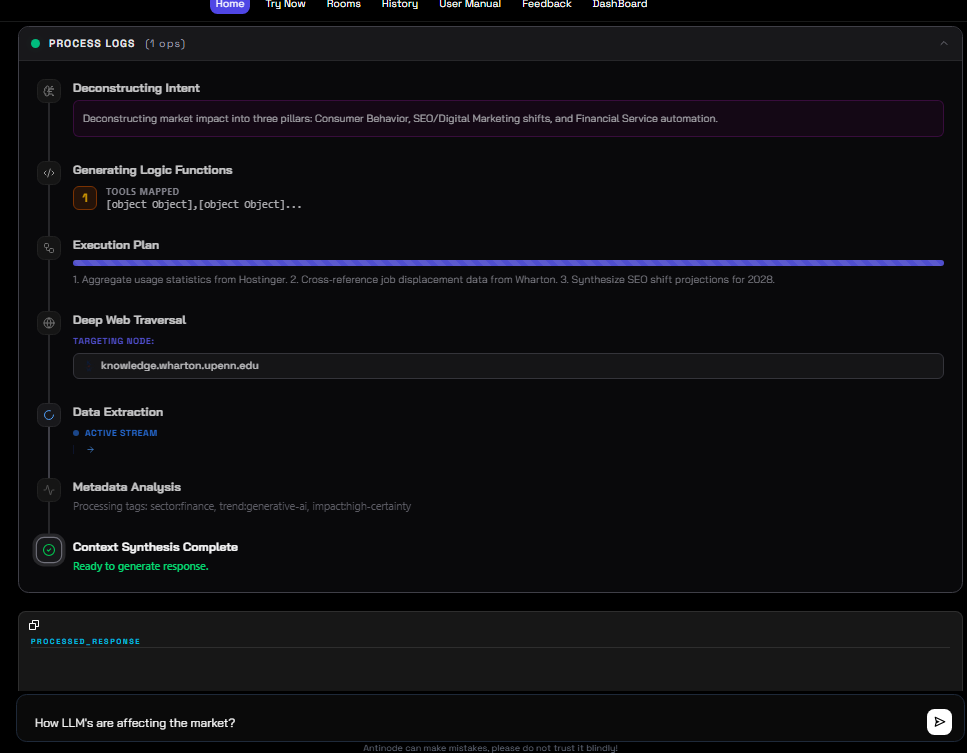
Task: Click the green checkmark for Context Synthesis Complete
Action: coord(49,550)
